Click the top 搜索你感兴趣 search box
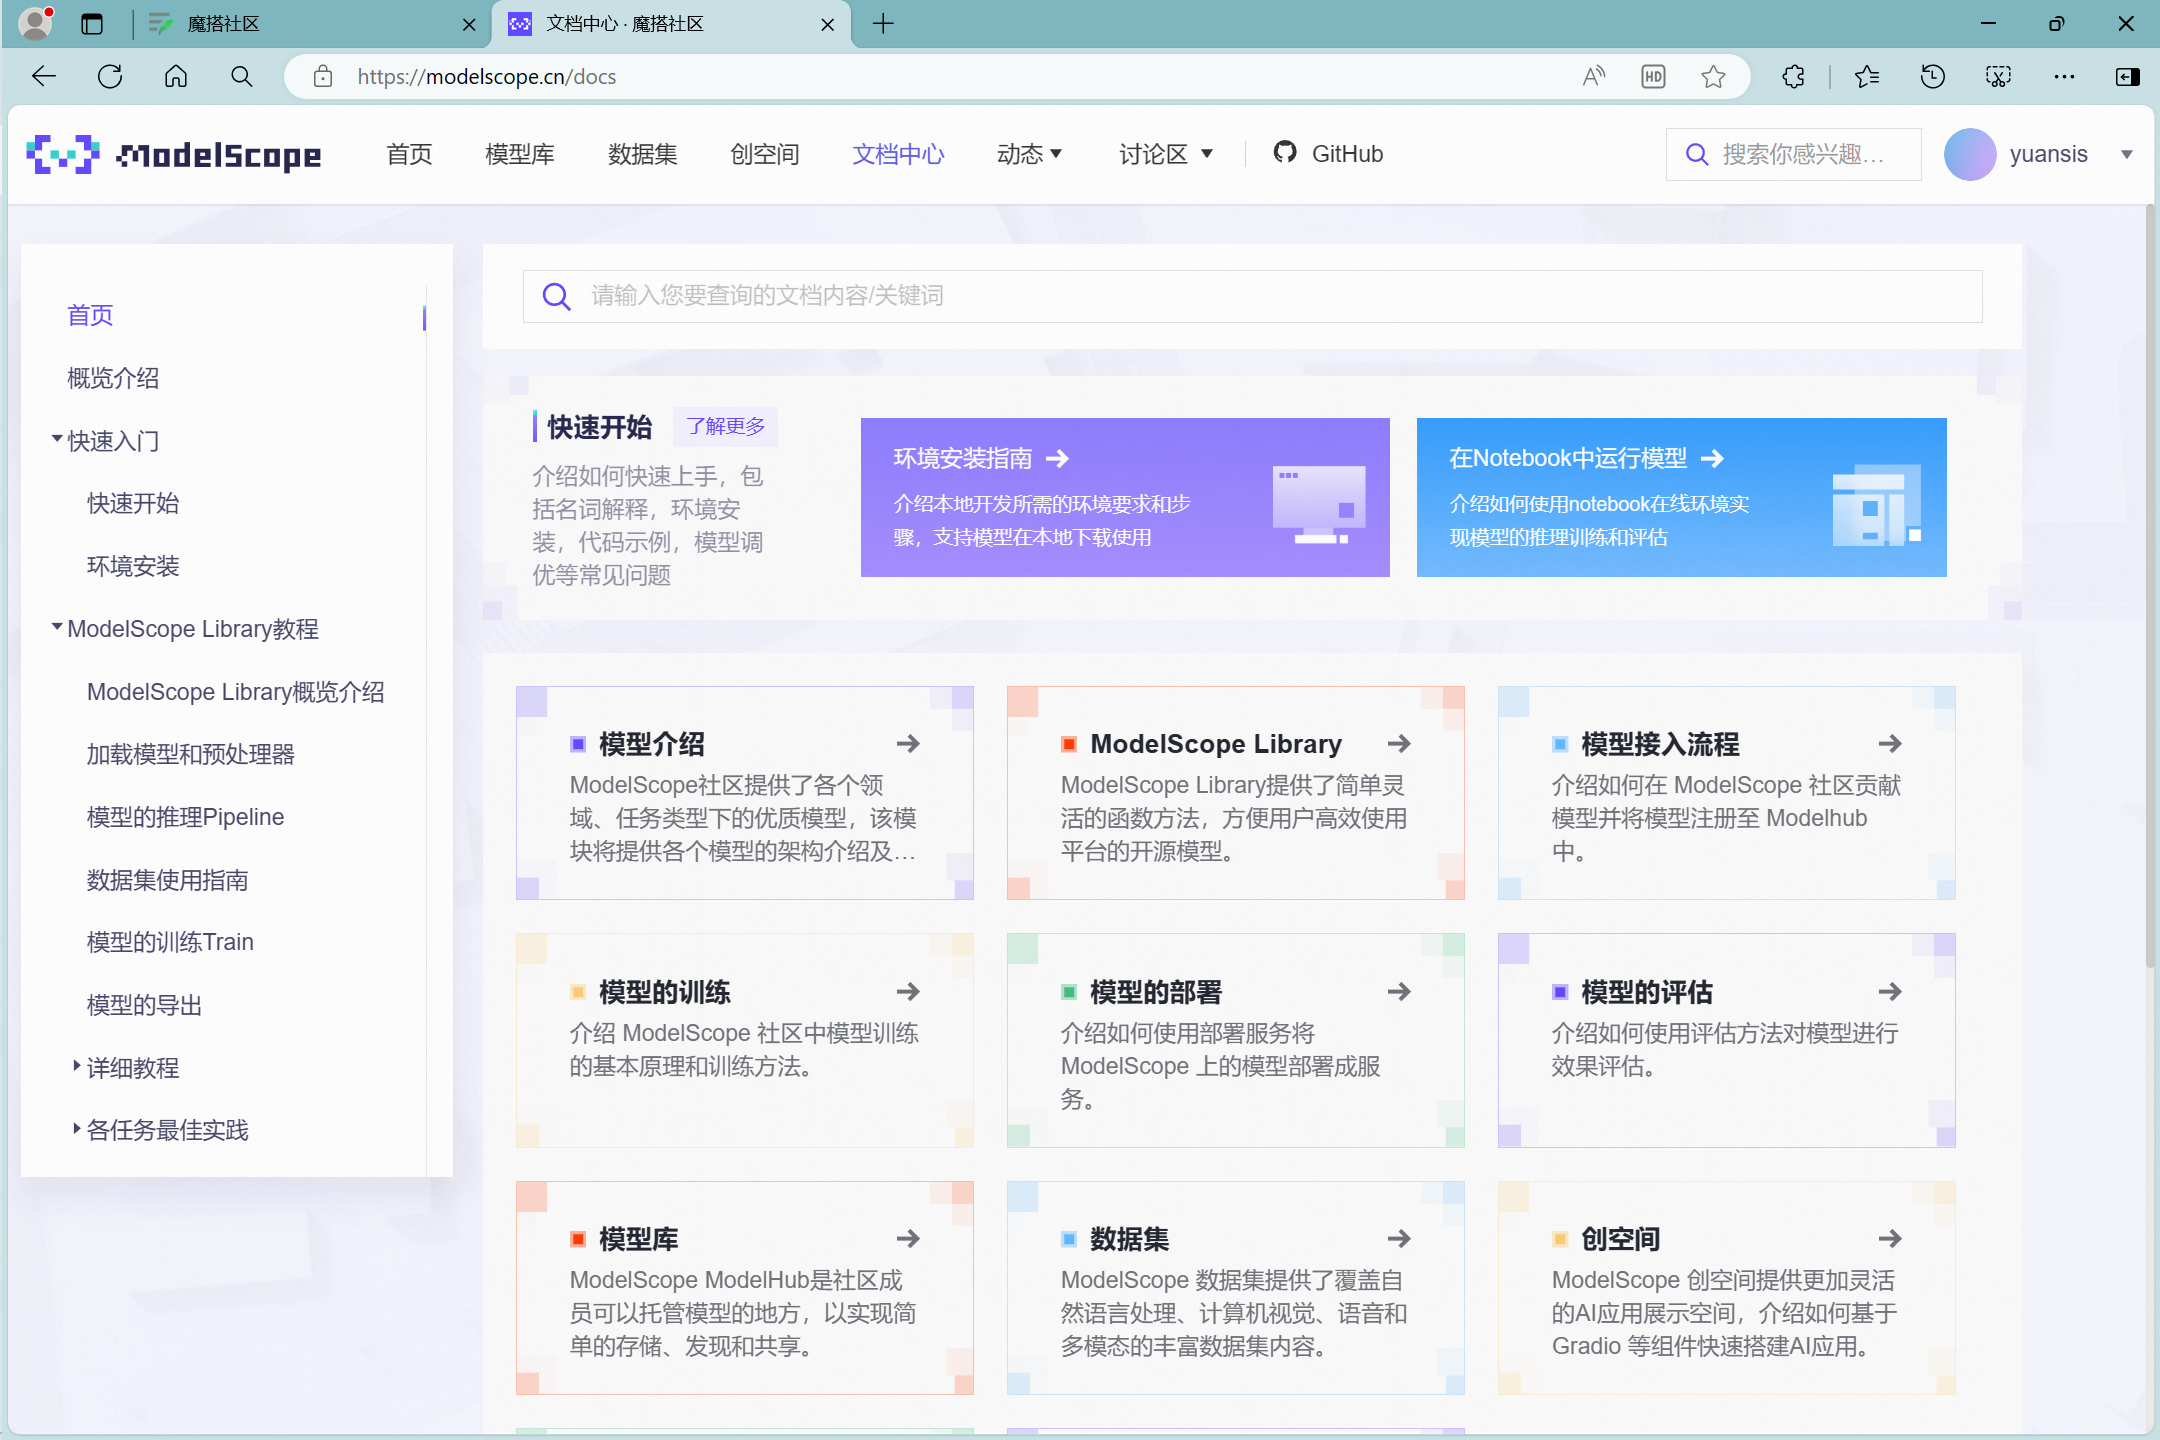Image resolution: width=2160 pixels, height=1440 pixels. tap(1793, 154)
